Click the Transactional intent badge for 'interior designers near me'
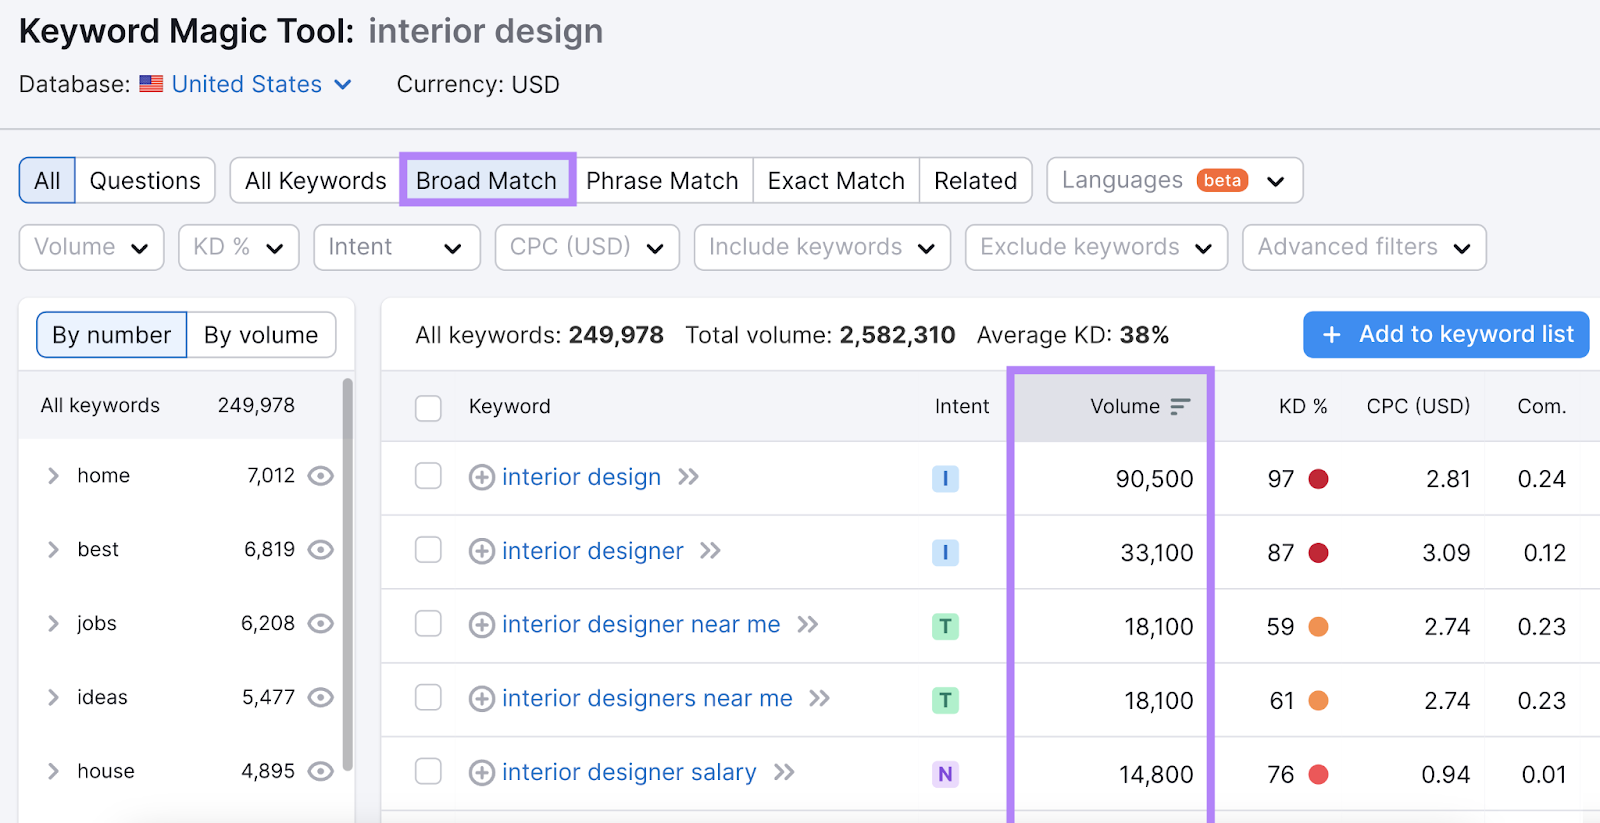The image size is (1600, 823). [x=945, y=700]
